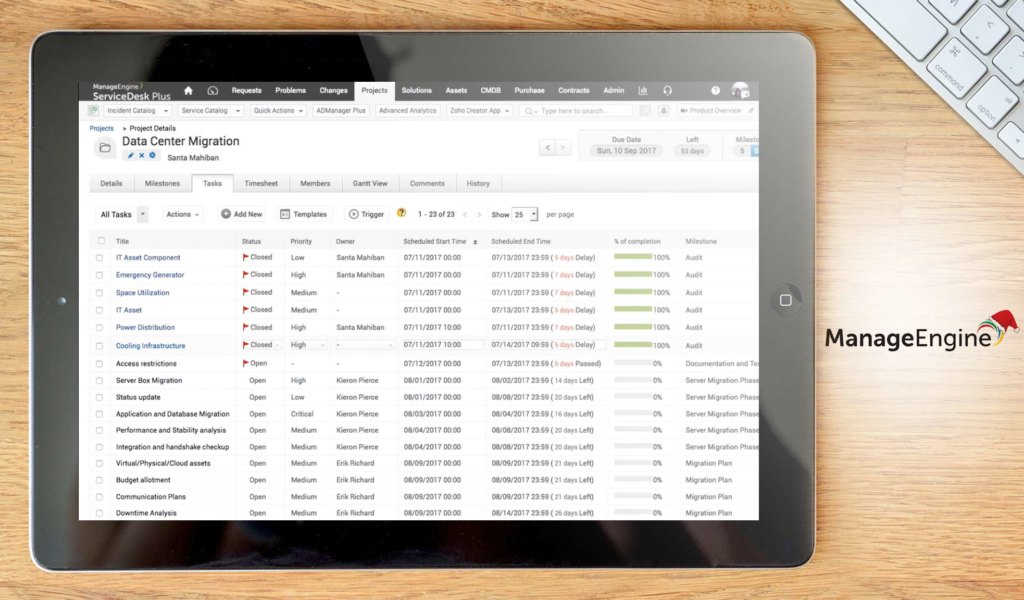
Task: Expand the Actions dropdown menu
Action: pyautogui.click(x=181, y=214)
